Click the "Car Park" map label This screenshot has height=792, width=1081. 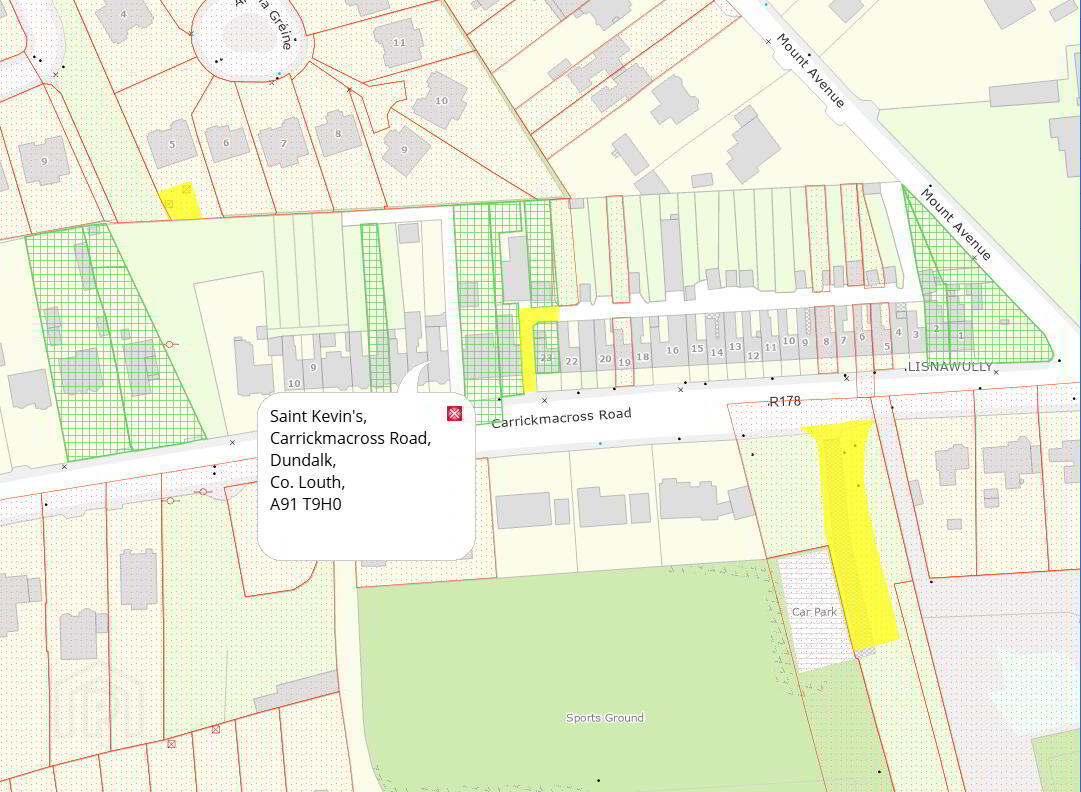pos(814,612)
